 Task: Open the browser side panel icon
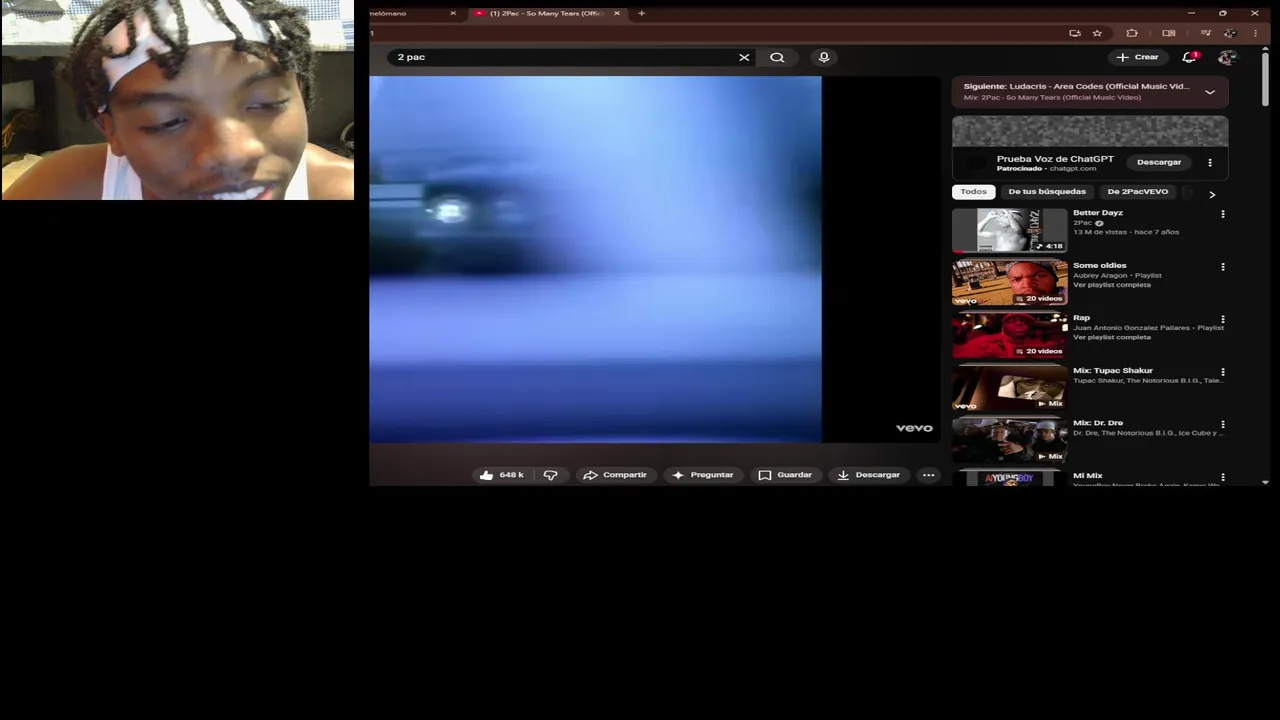click(1168, 33)
